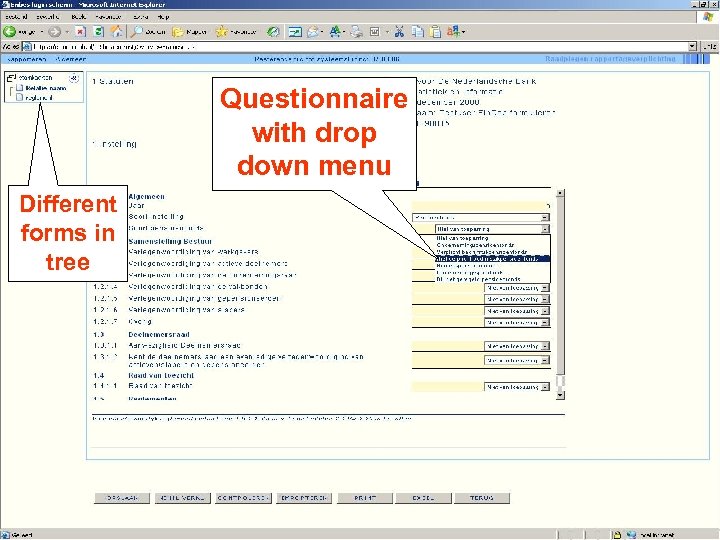
Task: Open the dropdown in row 1.2.1.5
Action: pyautogui.click(x=517, y=299)
